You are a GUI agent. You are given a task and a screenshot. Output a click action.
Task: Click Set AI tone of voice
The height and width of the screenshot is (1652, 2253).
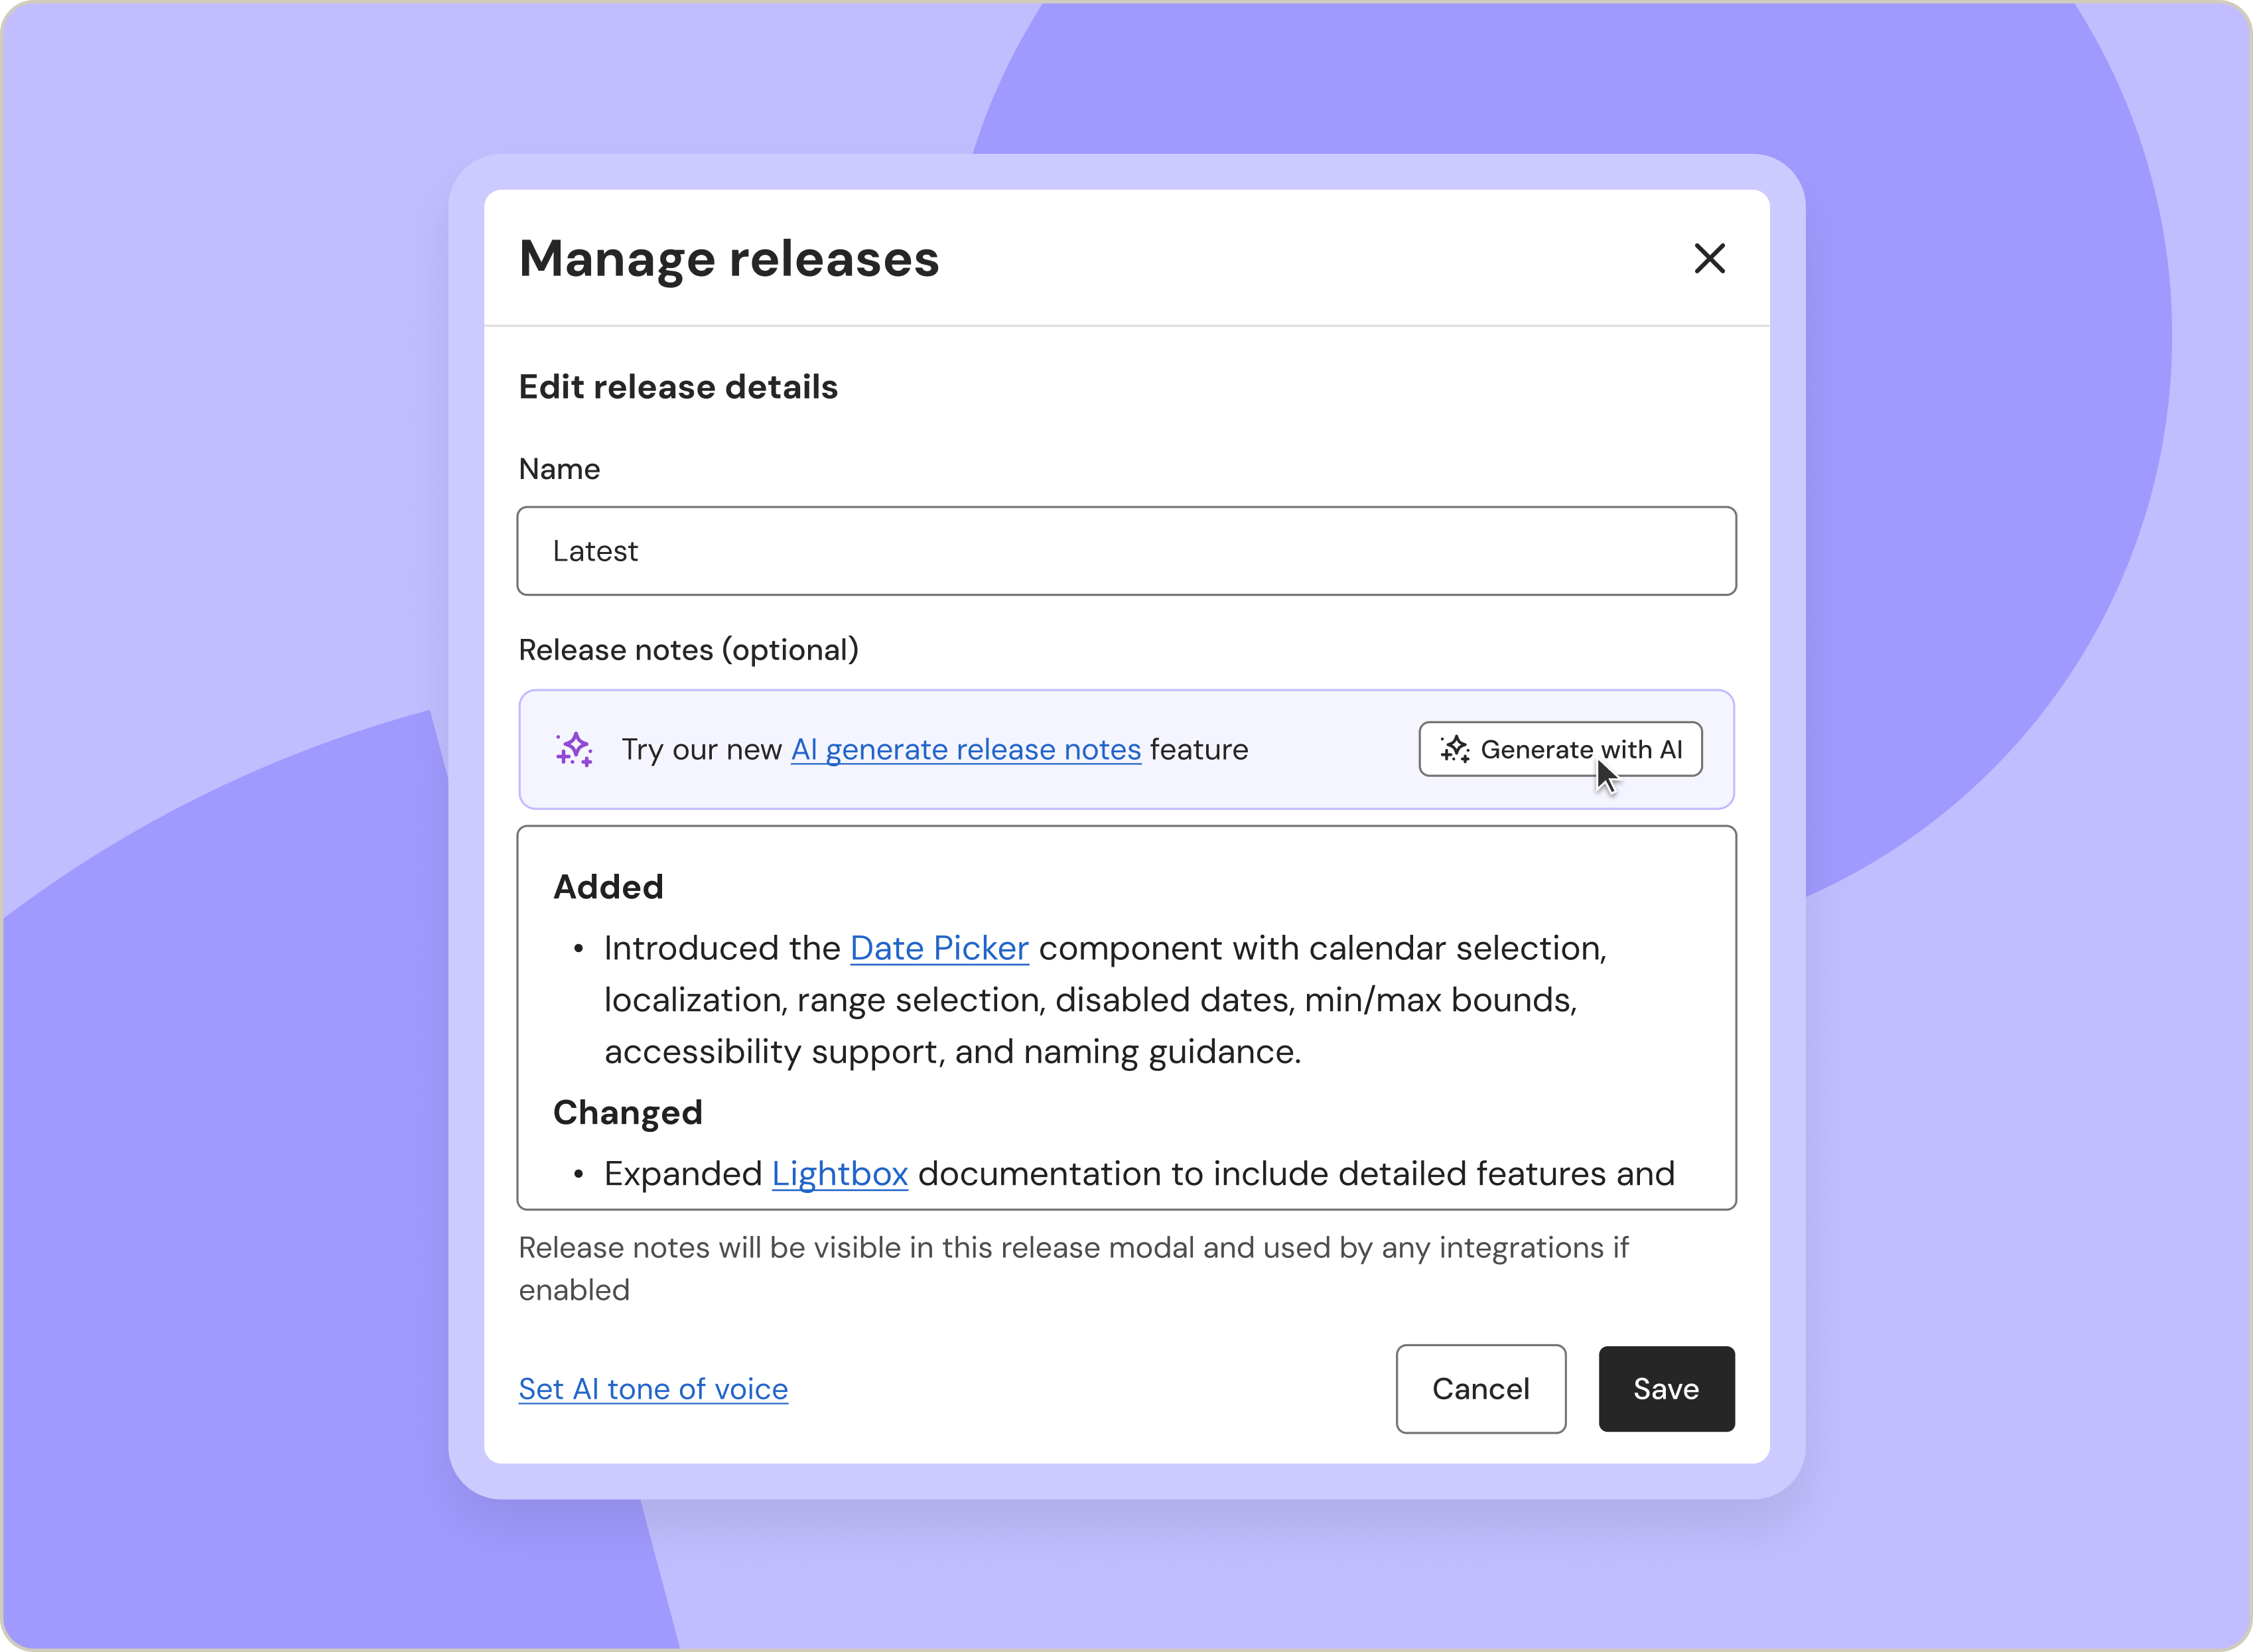click(653, 1388)
